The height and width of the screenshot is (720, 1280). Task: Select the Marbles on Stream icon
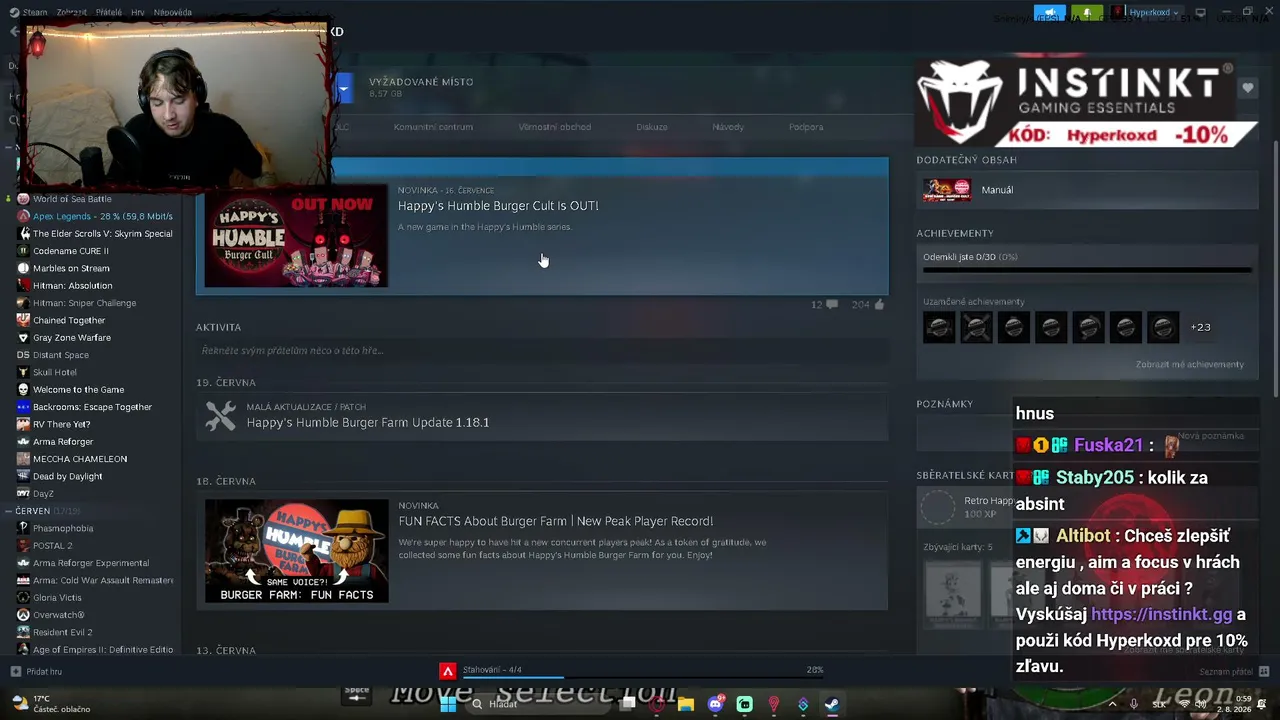point(23,268)
